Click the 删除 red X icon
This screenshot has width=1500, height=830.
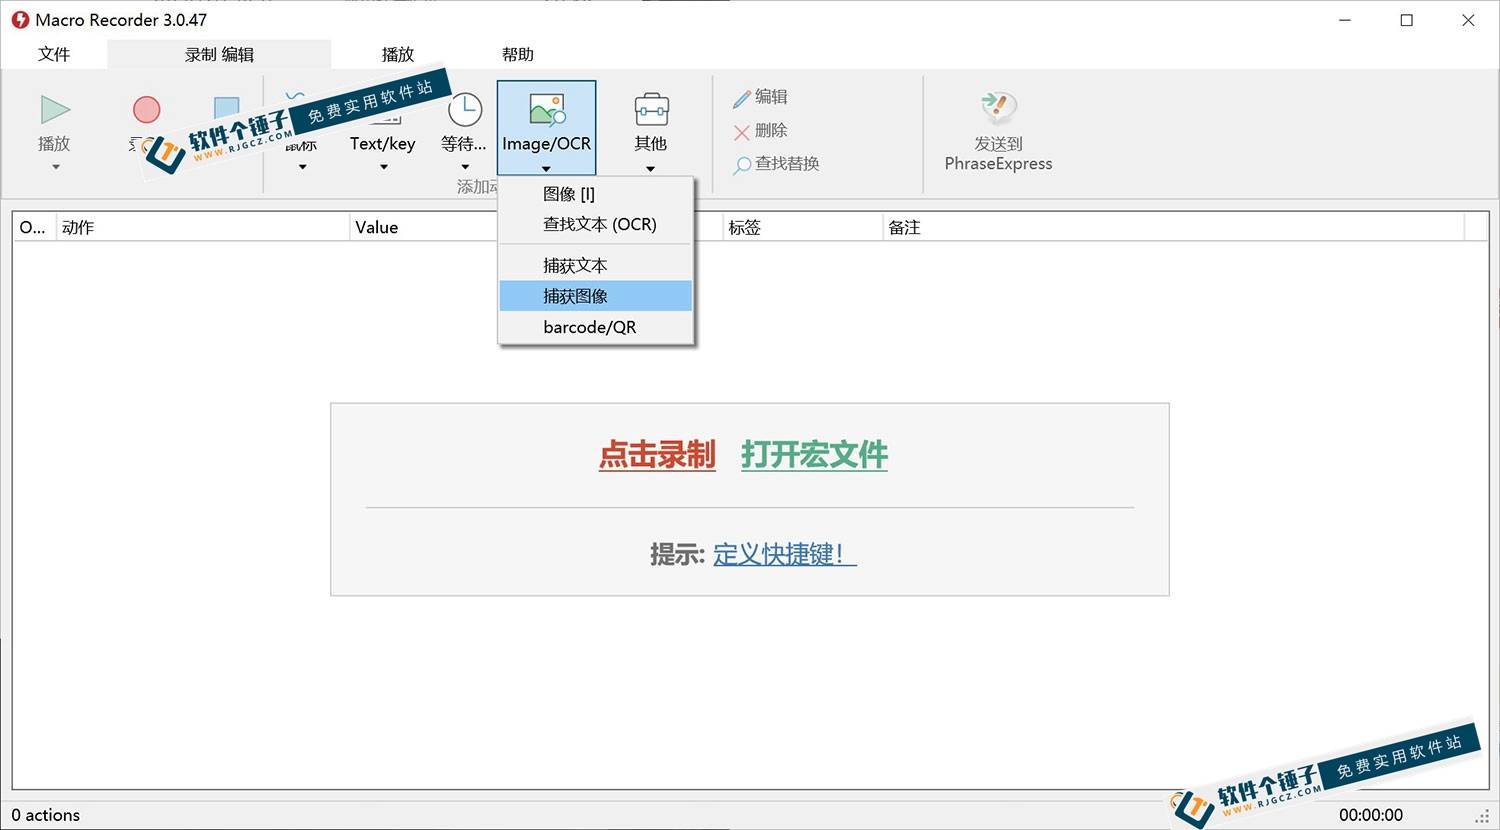[x=741, y=132]
